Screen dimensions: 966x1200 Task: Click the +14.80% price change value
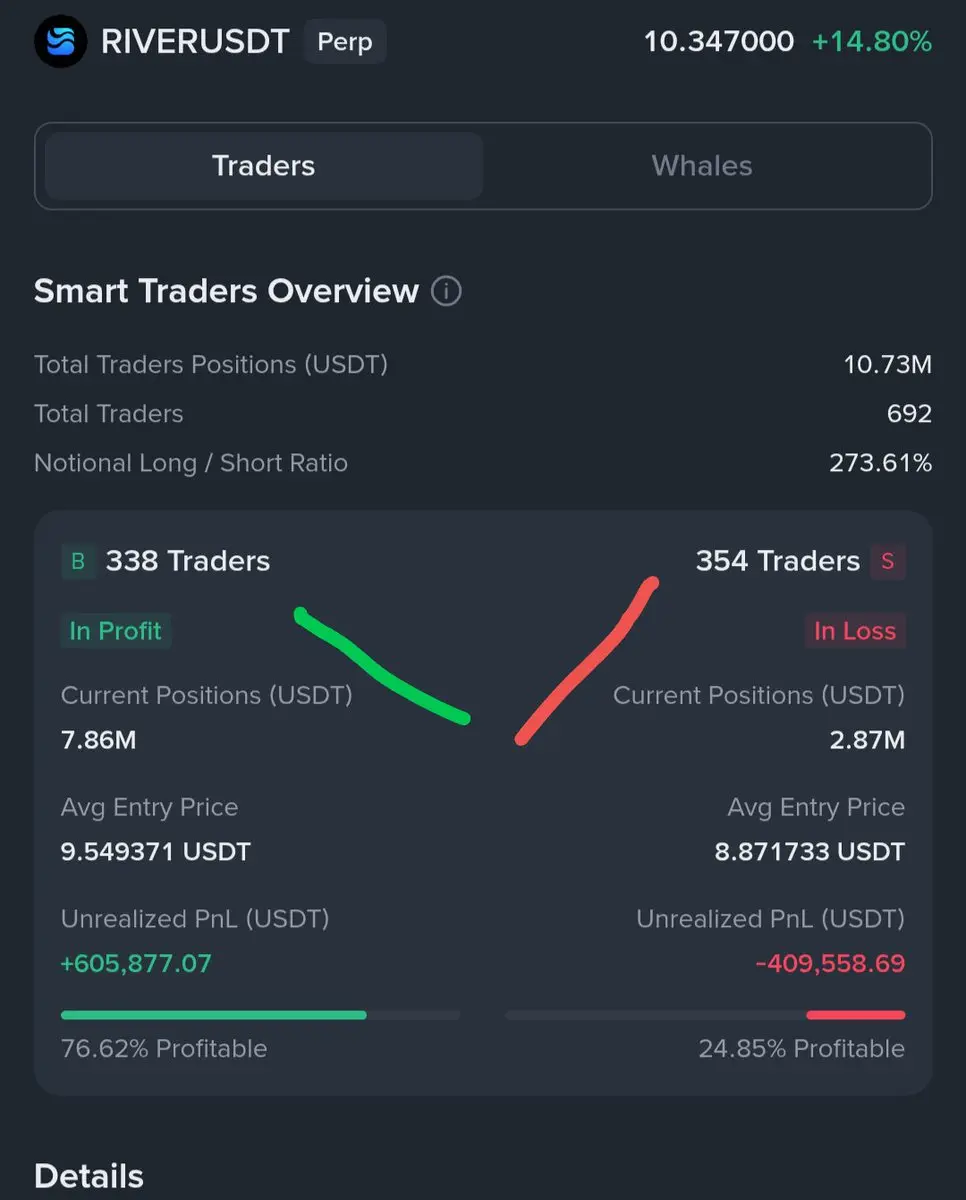tap(872, 42)
